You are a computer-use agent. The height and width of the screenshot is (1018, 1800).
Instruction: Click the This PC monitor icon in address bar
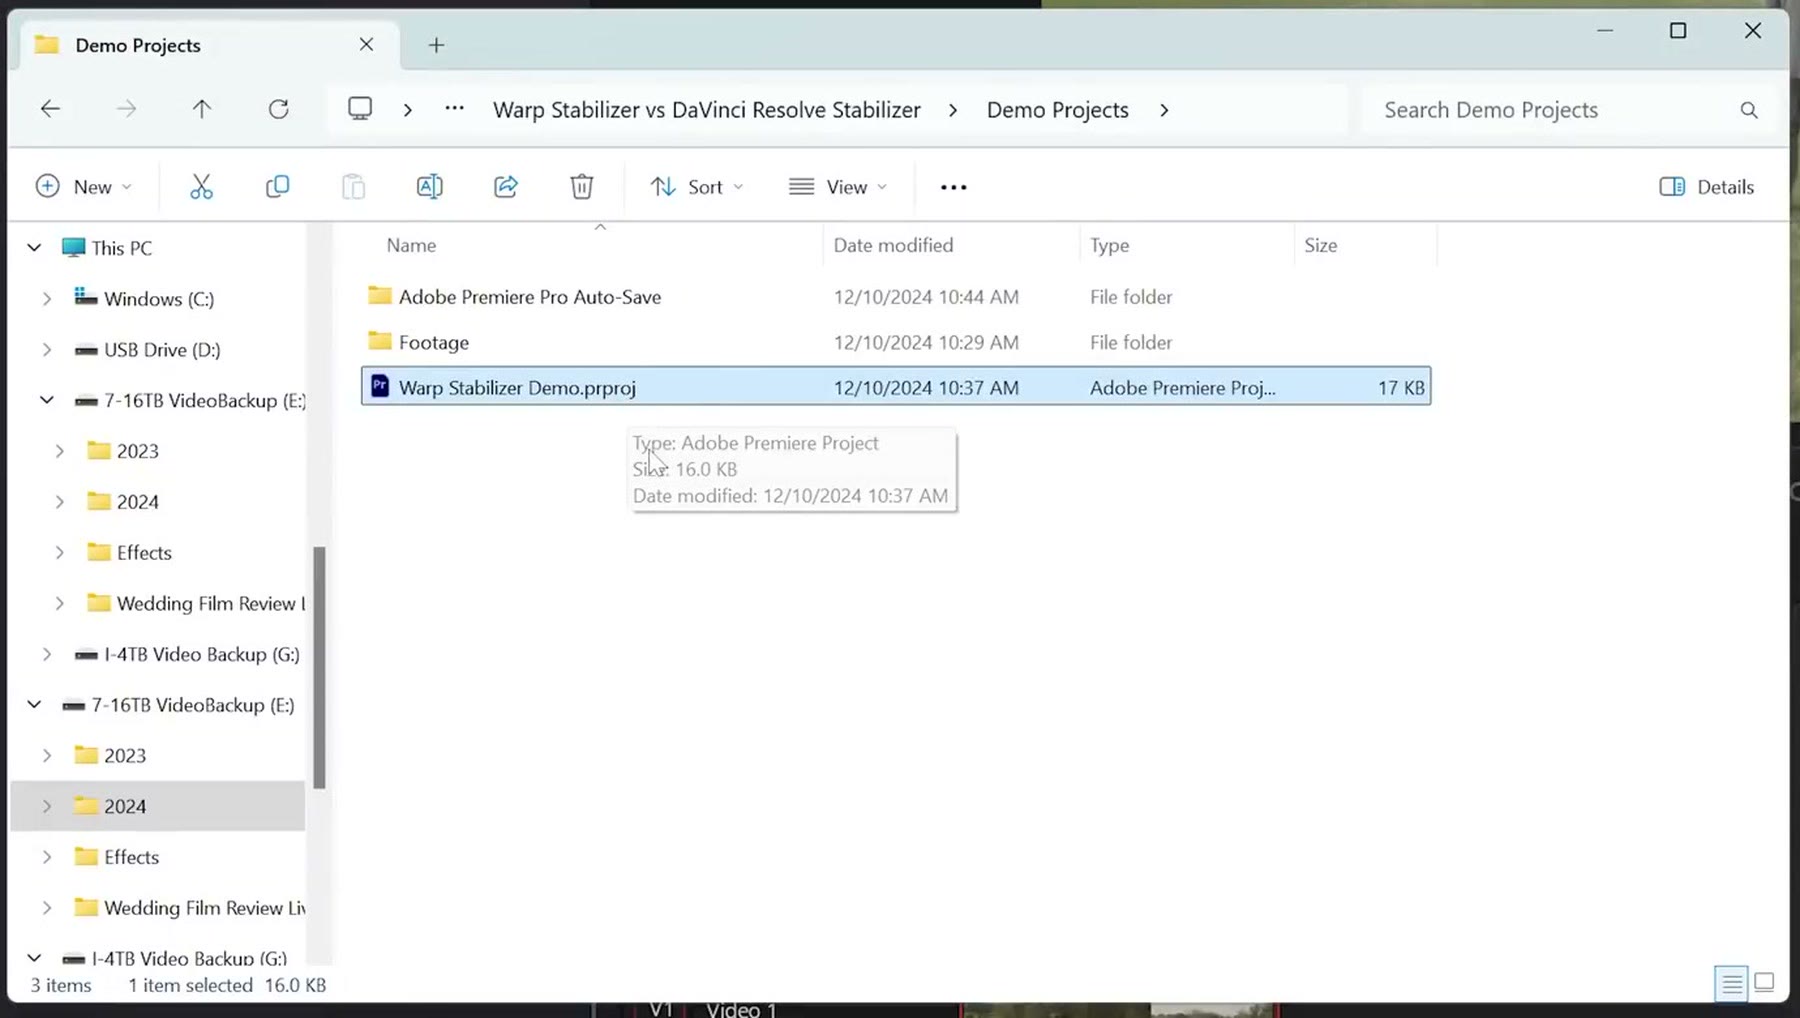[360, 108]
